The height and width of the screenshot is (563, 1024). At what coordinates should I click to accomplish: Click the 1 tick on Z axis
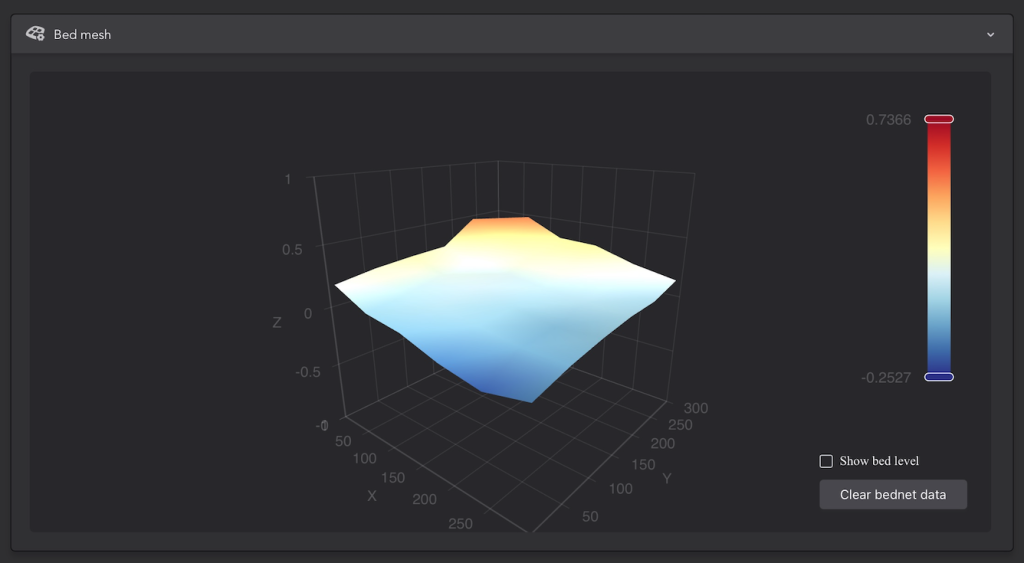point(288,179)
